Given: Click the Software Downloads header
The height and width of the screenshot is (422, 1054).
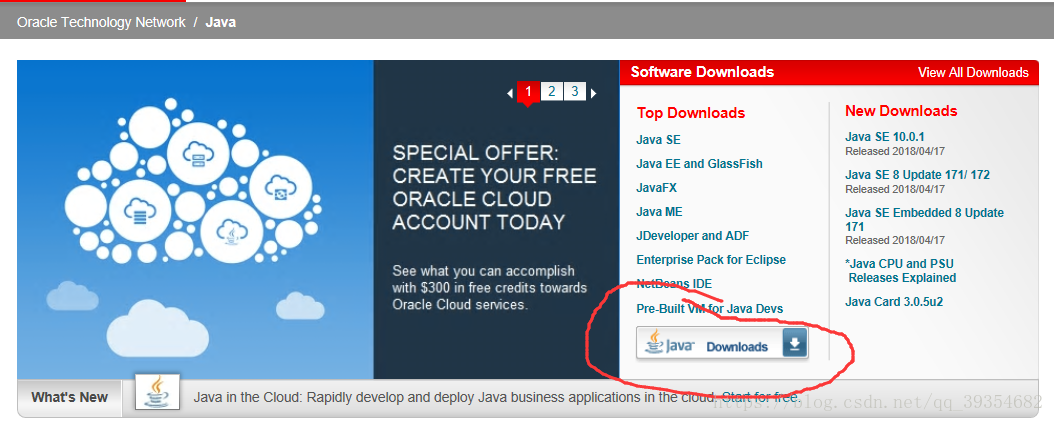Looking at the screenshot, I should click(702, 72).
